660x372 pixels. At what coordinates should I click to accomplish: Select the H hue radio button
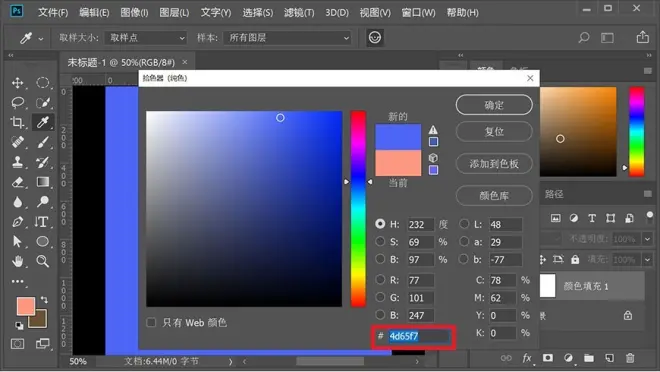[x=380, y=224]
